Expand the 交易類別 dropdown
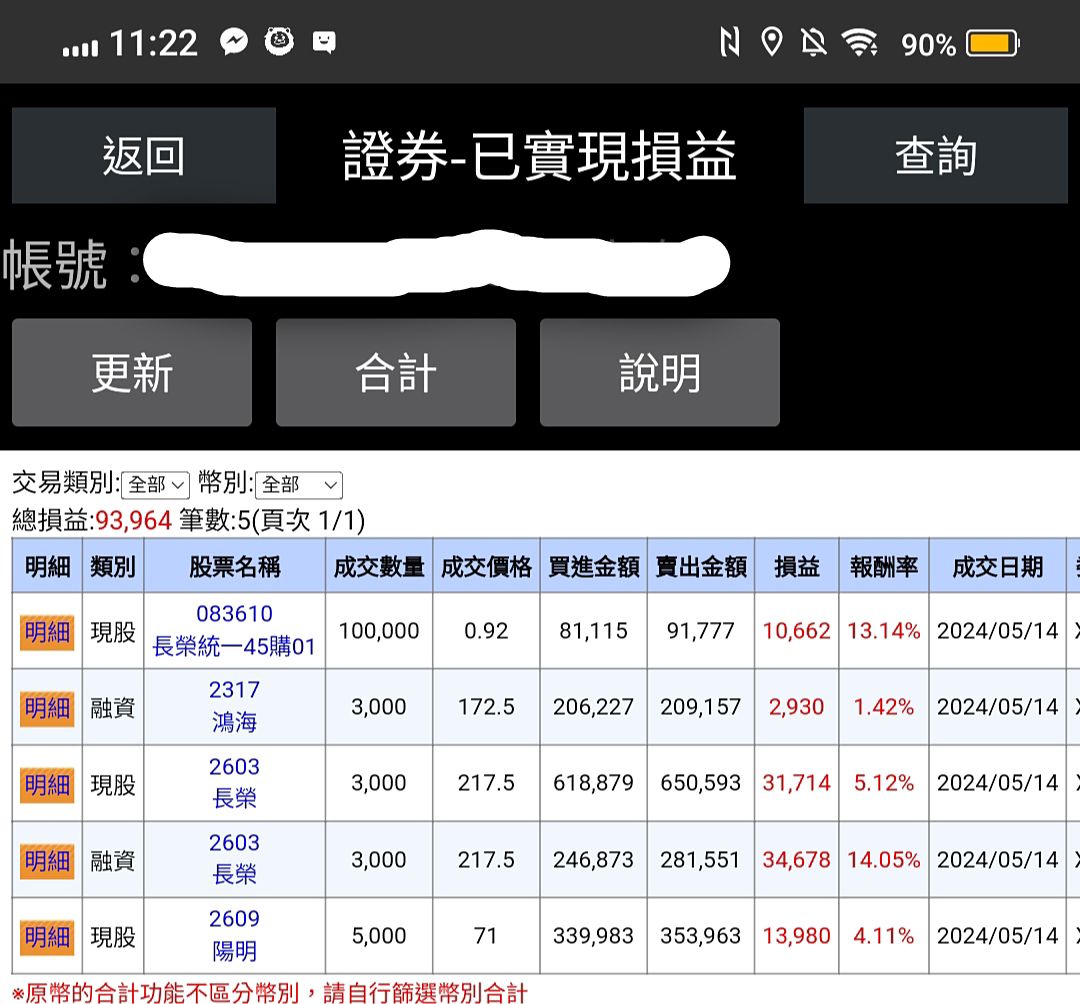1080x1004 pixels. [156, 485]
